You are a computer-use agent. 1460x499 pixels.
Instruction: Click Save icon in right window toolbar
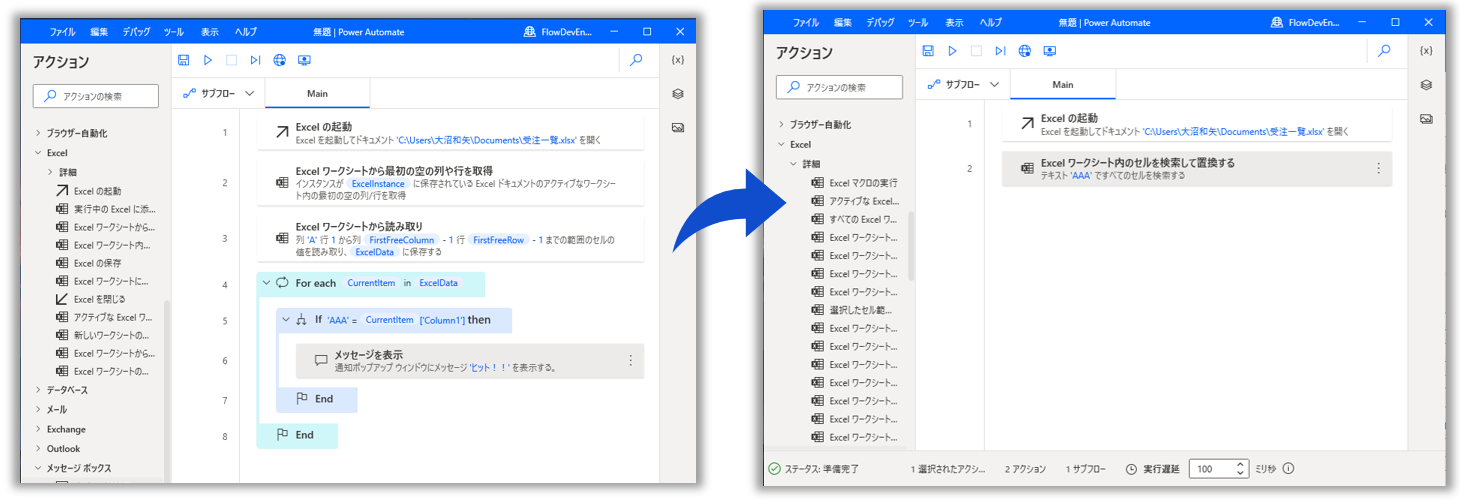[x=928, y=51]
